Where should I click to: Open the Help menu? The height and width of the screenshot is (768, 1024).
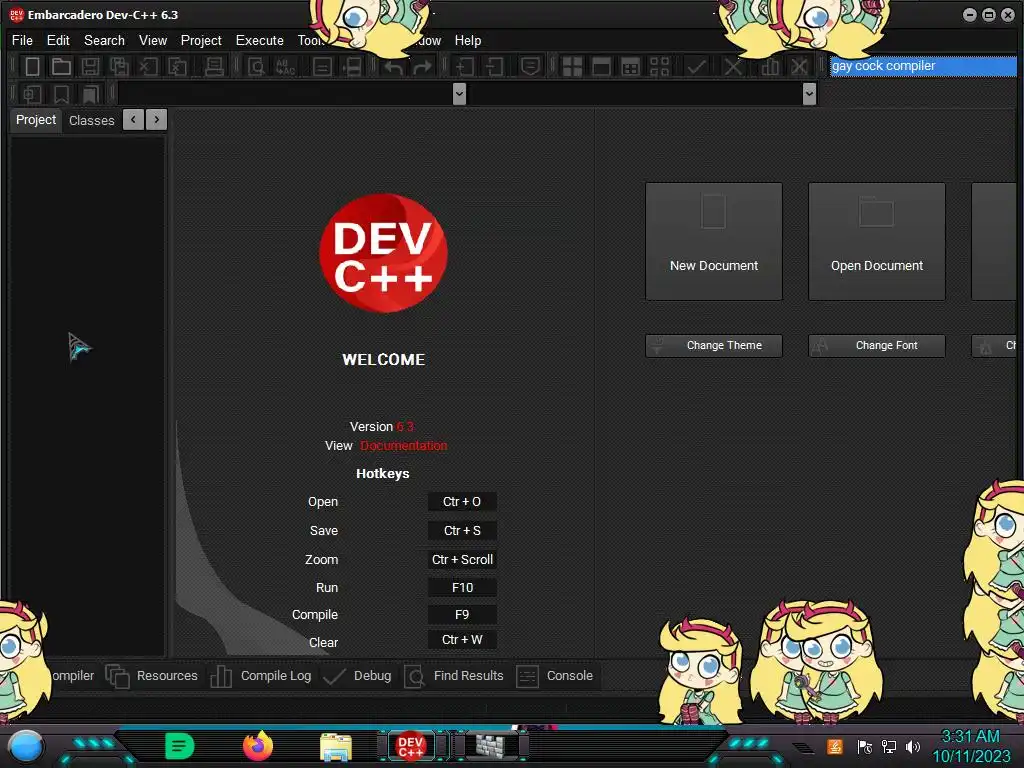[468, 40]
